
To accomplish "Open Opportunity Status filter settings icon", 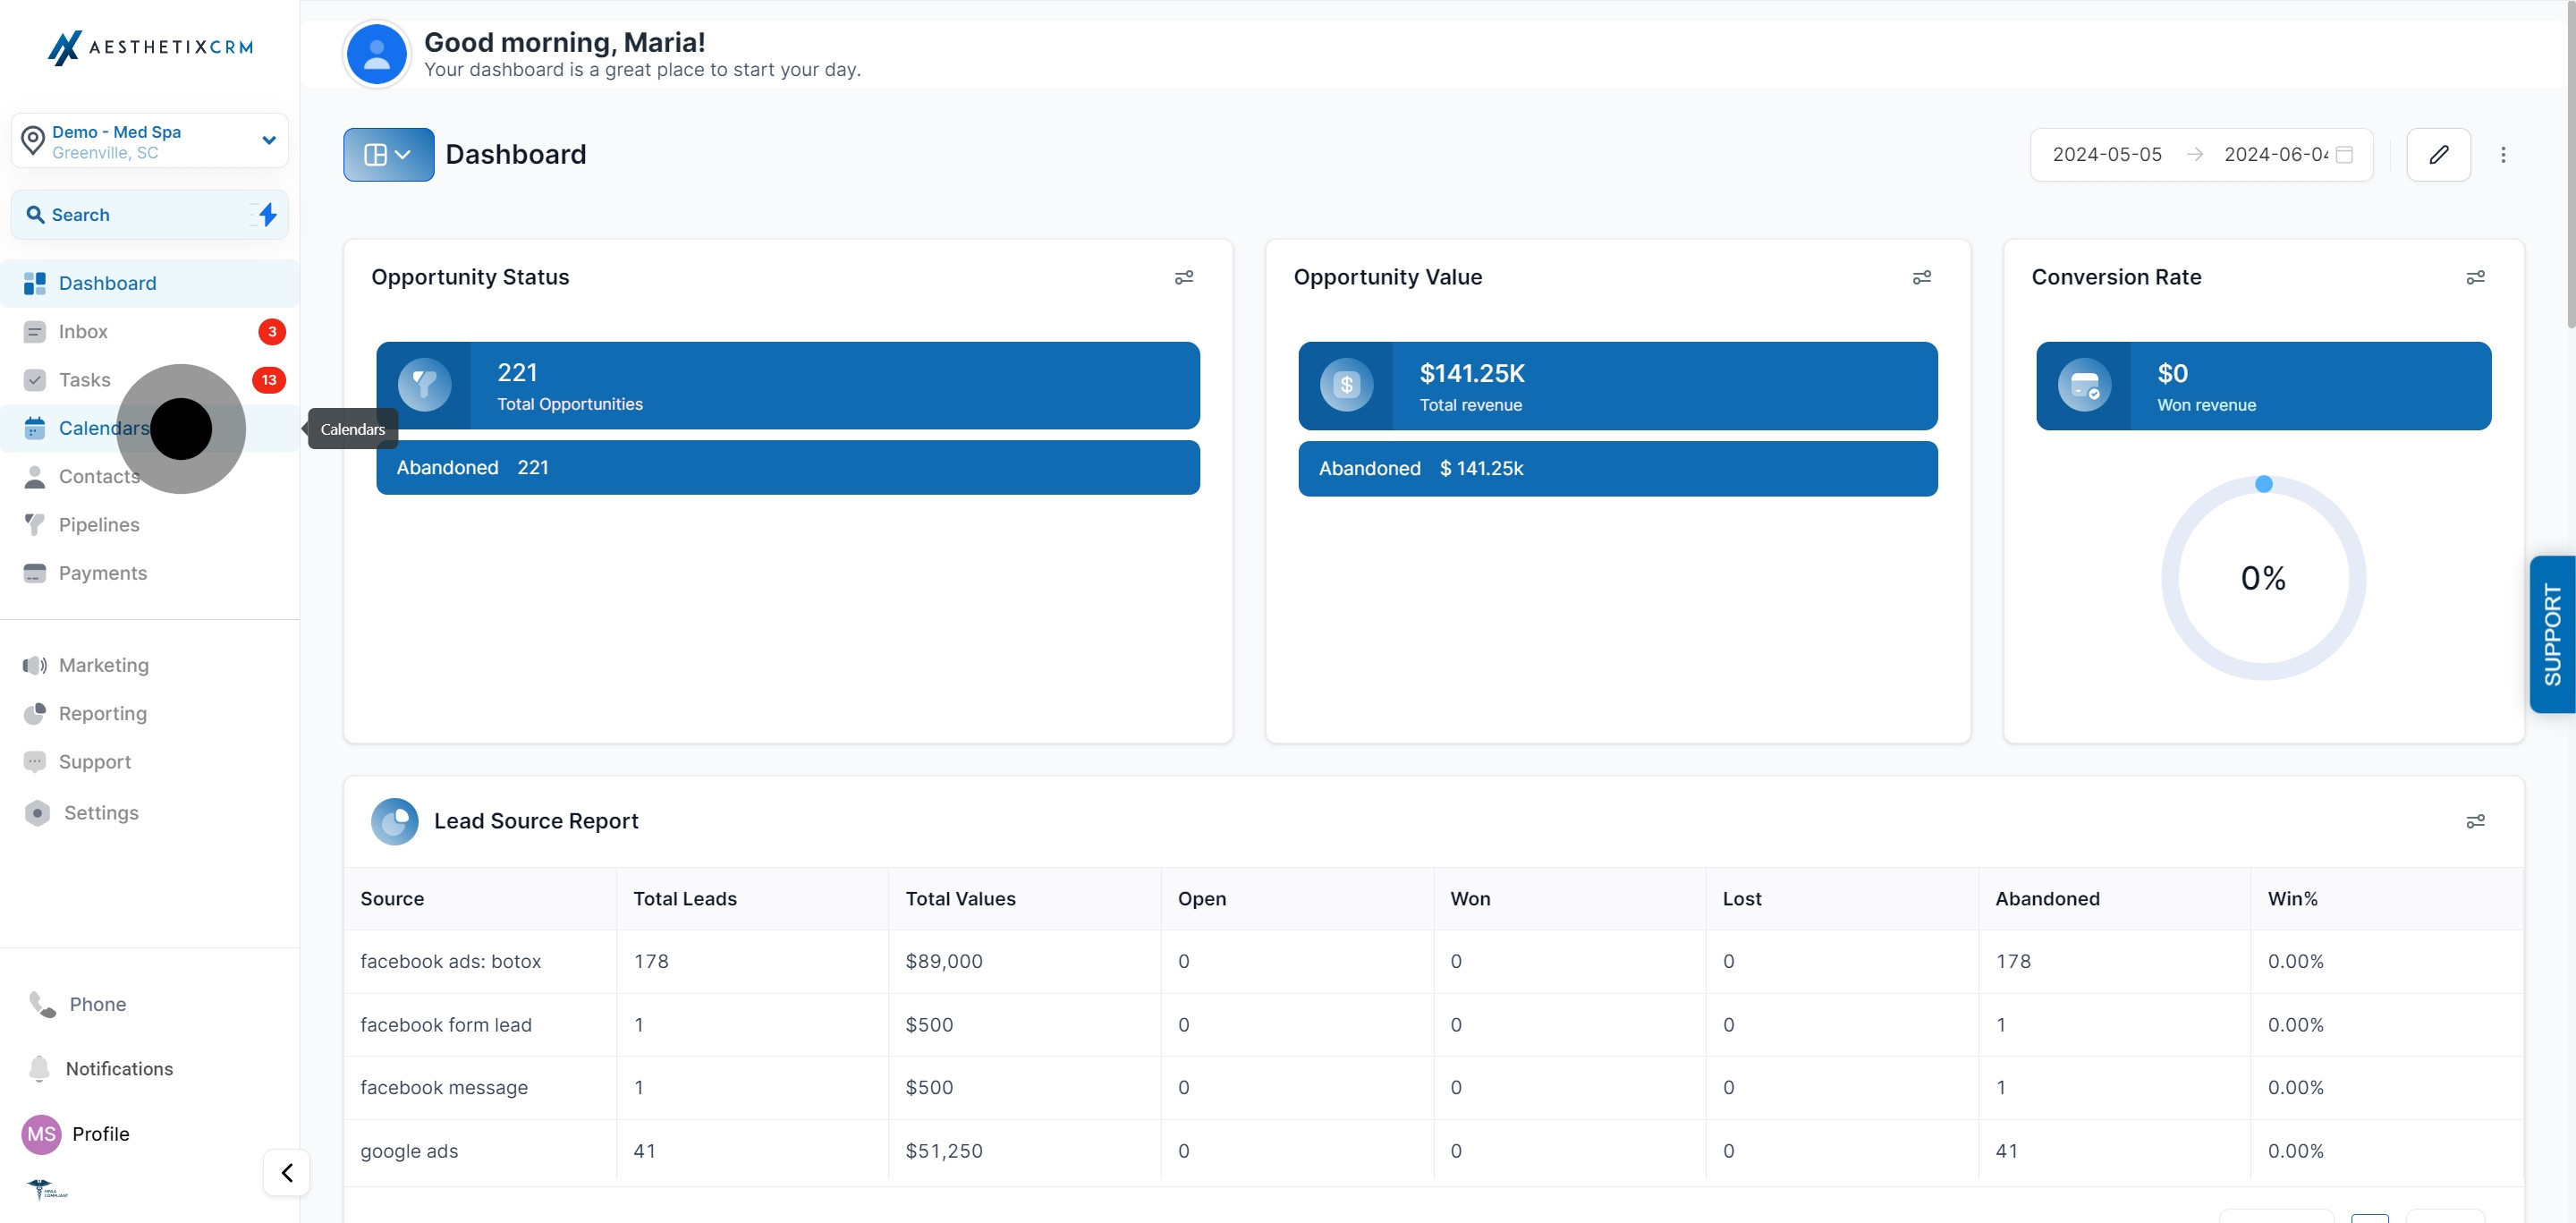I will (x=1183, y=277).
